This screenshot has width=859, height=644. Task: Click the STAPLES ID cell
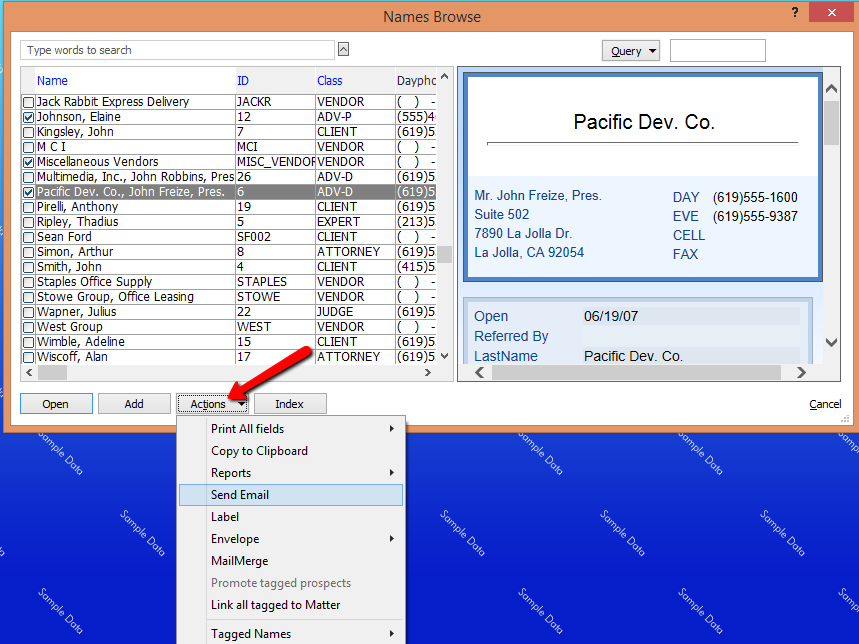(x=275, y=282)
